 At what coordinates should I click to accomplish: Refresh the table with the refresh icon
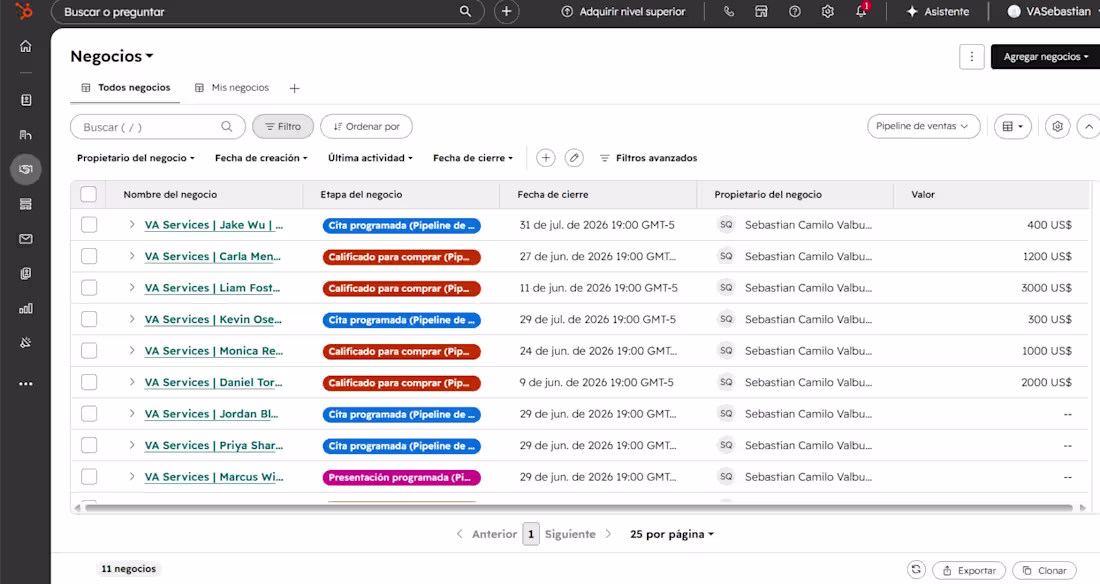(915, 569)
